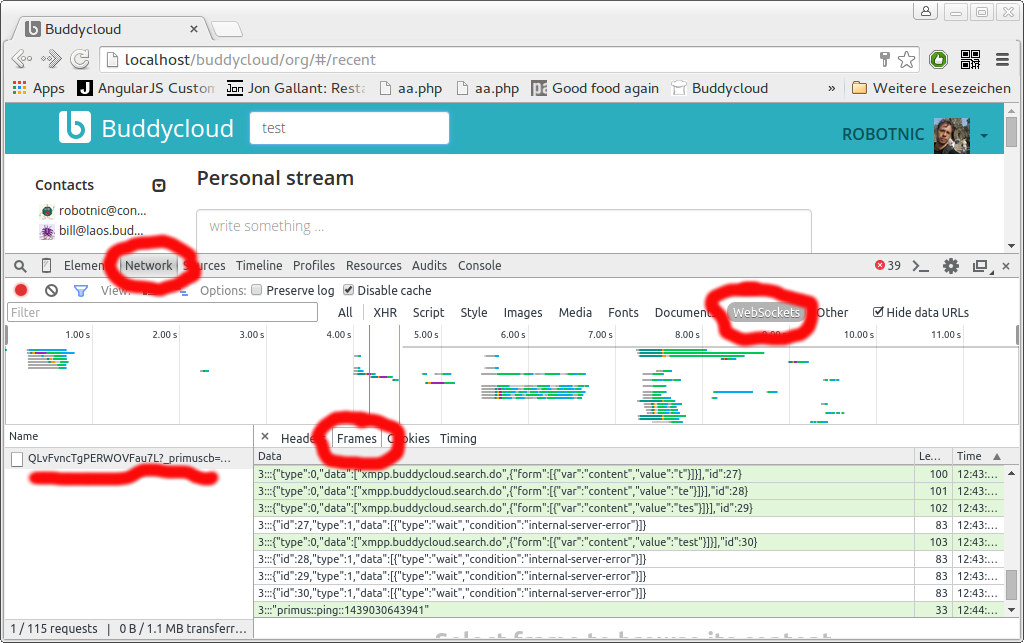Open the ROBOTNIC user menu arrow
Screen dimensions: 1024x643
click(x=984, y=136)
